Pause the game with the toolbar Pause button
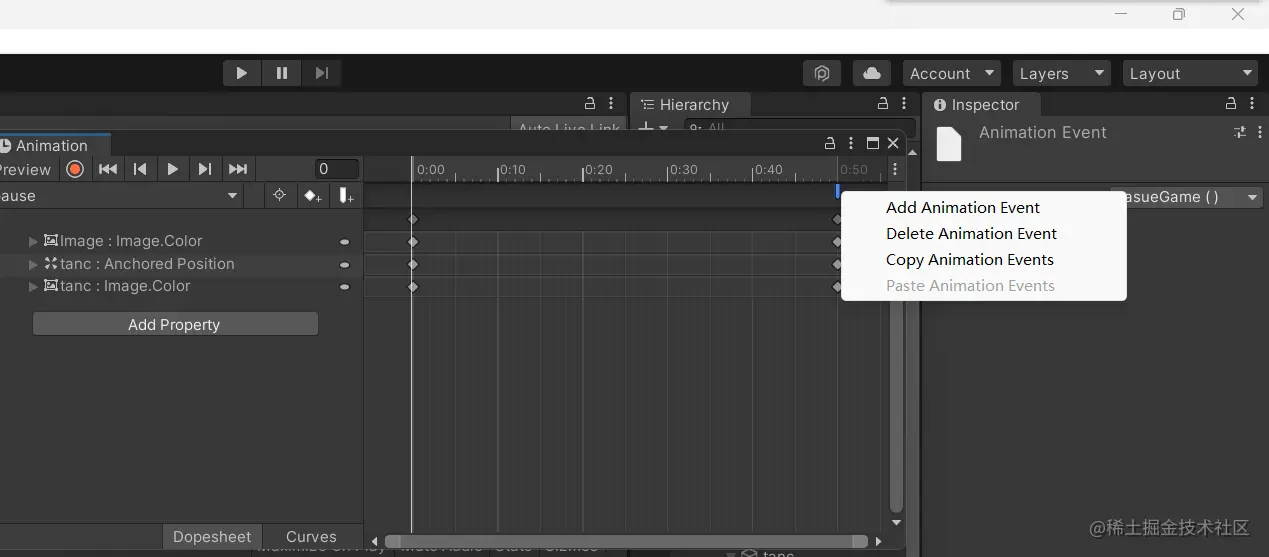1269x557 pixels. [x=282, y=73]
